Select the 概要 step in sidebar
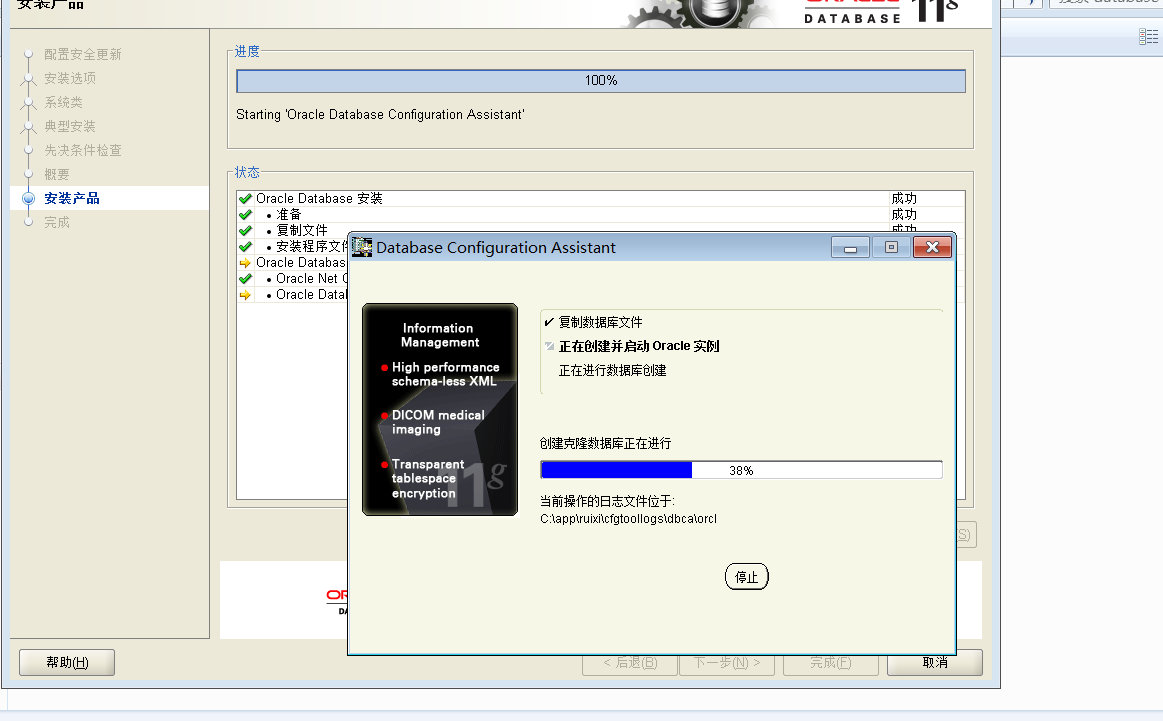The height and width of the screenshot is (721, 1163). tap(56, 174)
